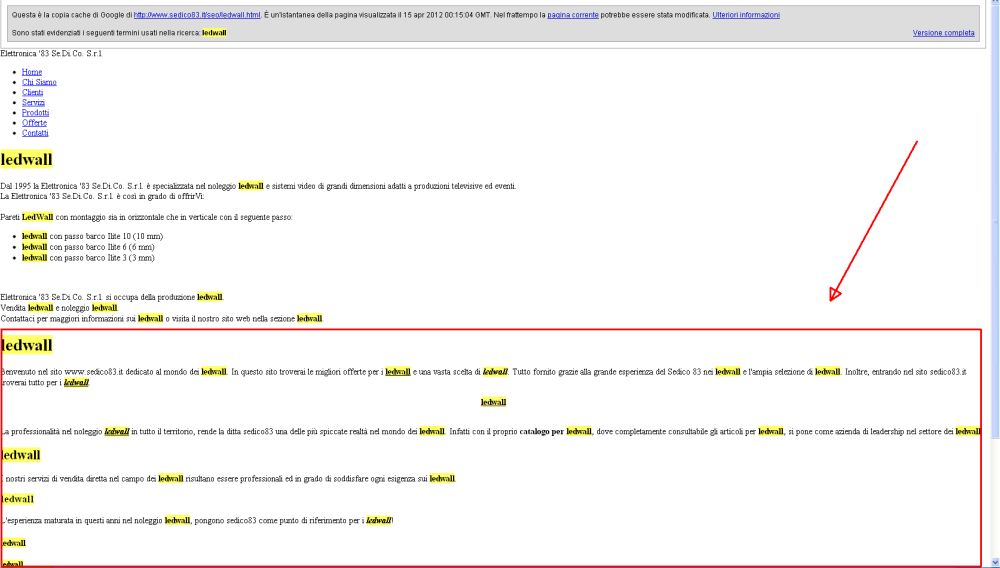Open the Clienti navigation link
The image size is (1000, 568).
point(33,92)
